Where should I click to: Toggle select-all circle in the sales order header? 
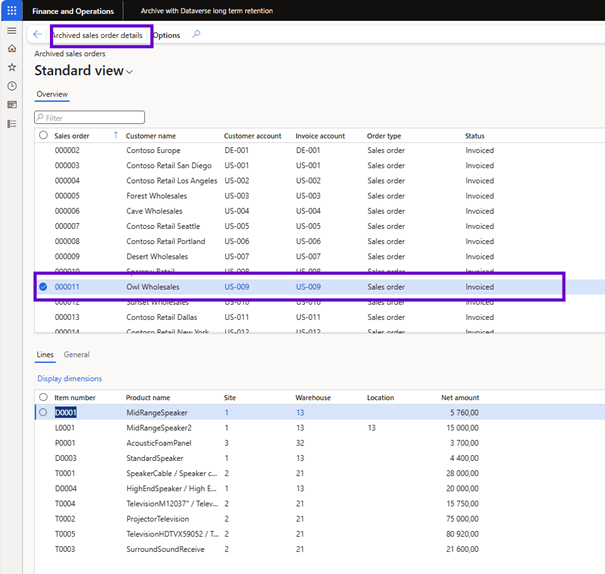pyautogui.click(x=43, y=135)
